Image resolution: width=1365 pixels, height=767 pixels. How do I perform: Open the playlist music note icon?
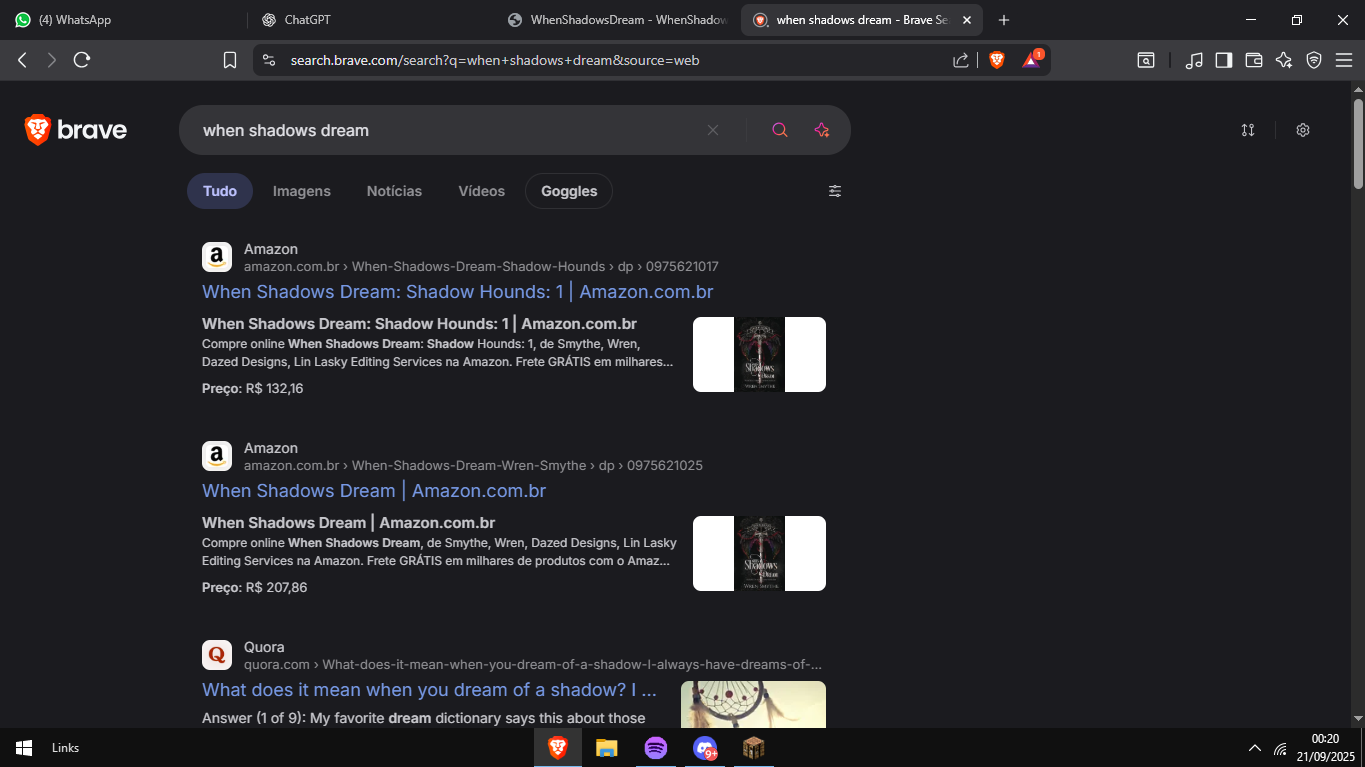[x=1194, y=60]
